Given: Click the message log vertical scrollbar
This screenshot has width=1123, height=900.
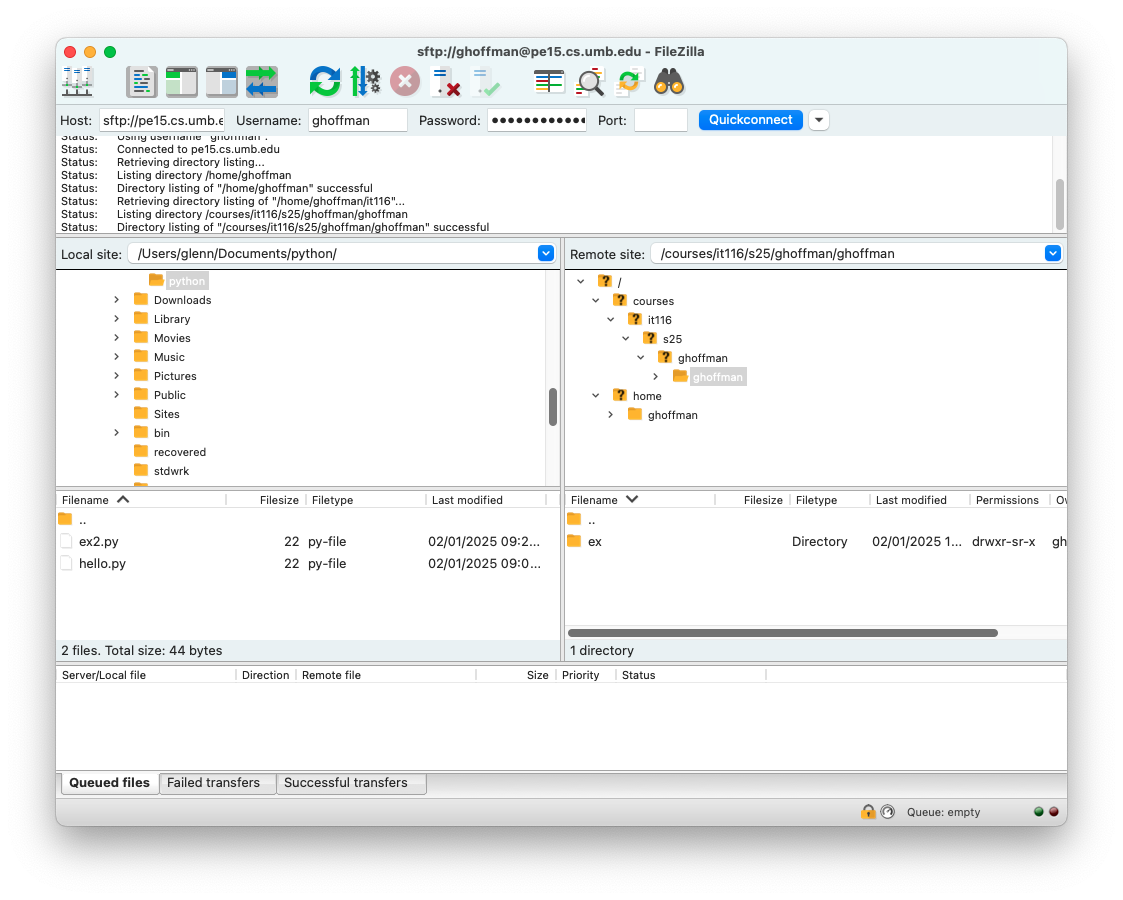Looking at the screenshot, I should tap(1059, 203).
